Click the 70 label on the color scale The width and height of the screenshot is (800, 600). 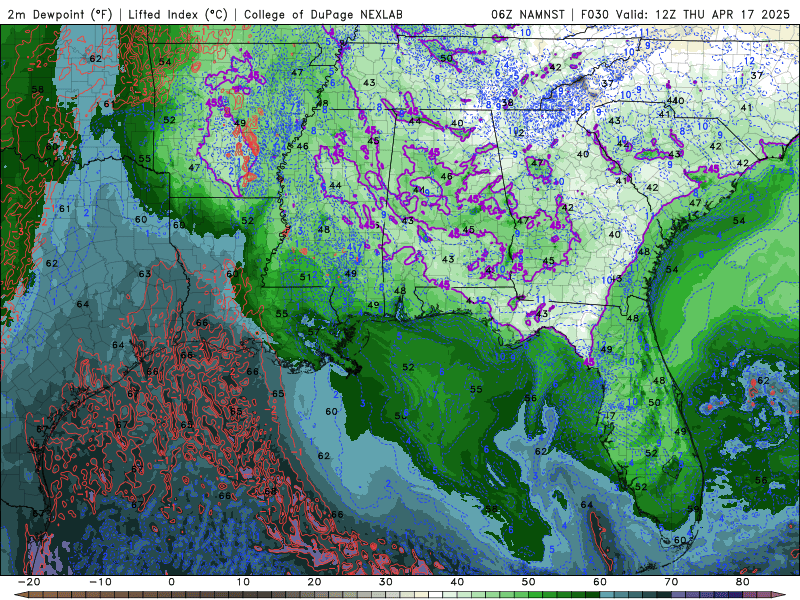pyautogui.click(x=671, y=582)
